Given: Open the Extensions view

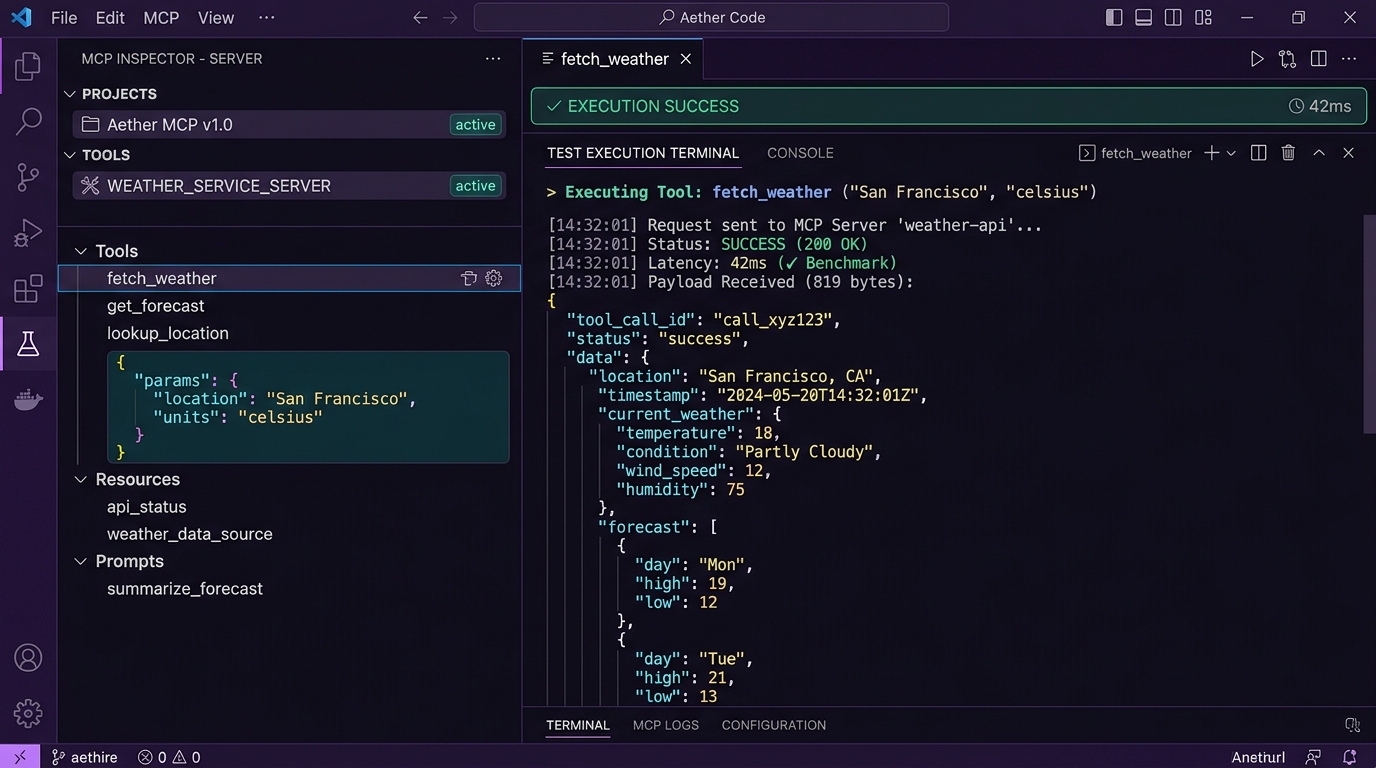Looking at the screenshot, I should coord(28,289).
